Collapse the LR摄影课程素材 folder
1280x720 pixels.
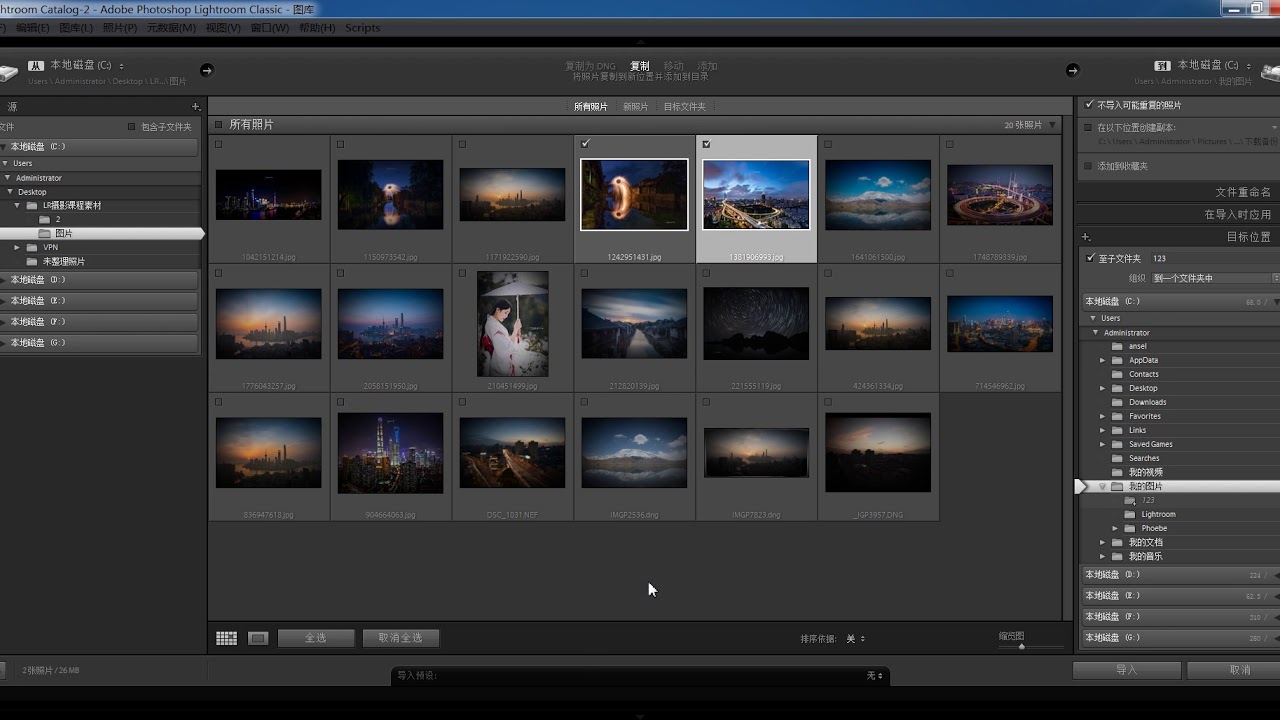pos(17,205)
